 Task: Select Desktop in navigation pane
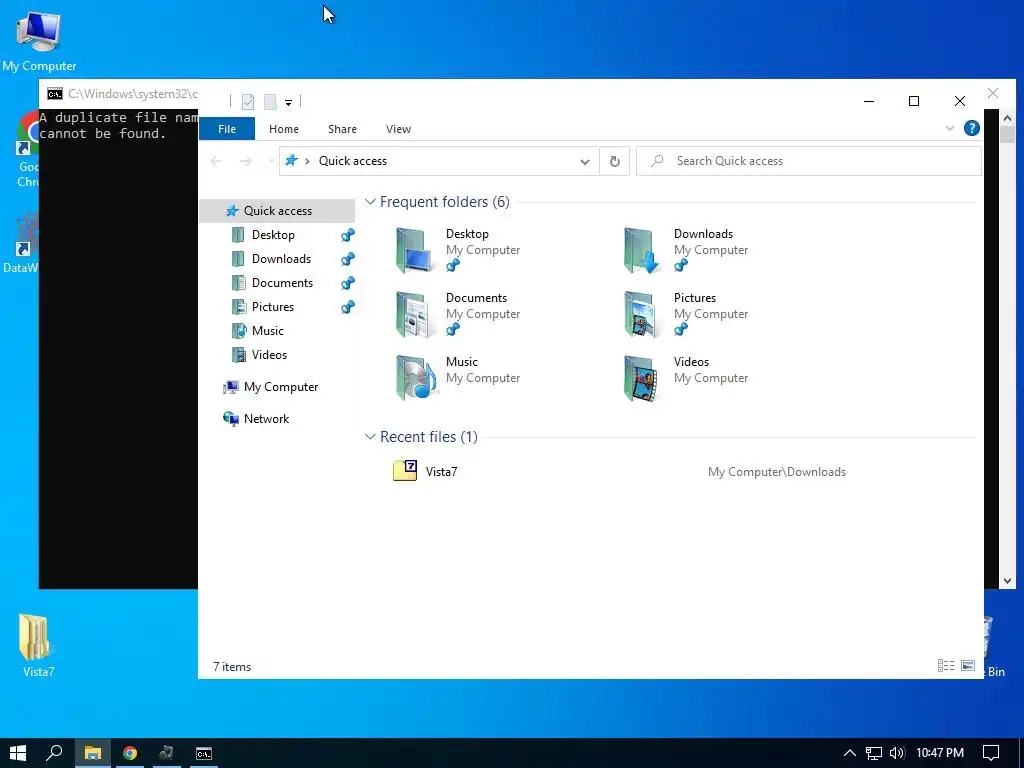(x=273, y=234)
